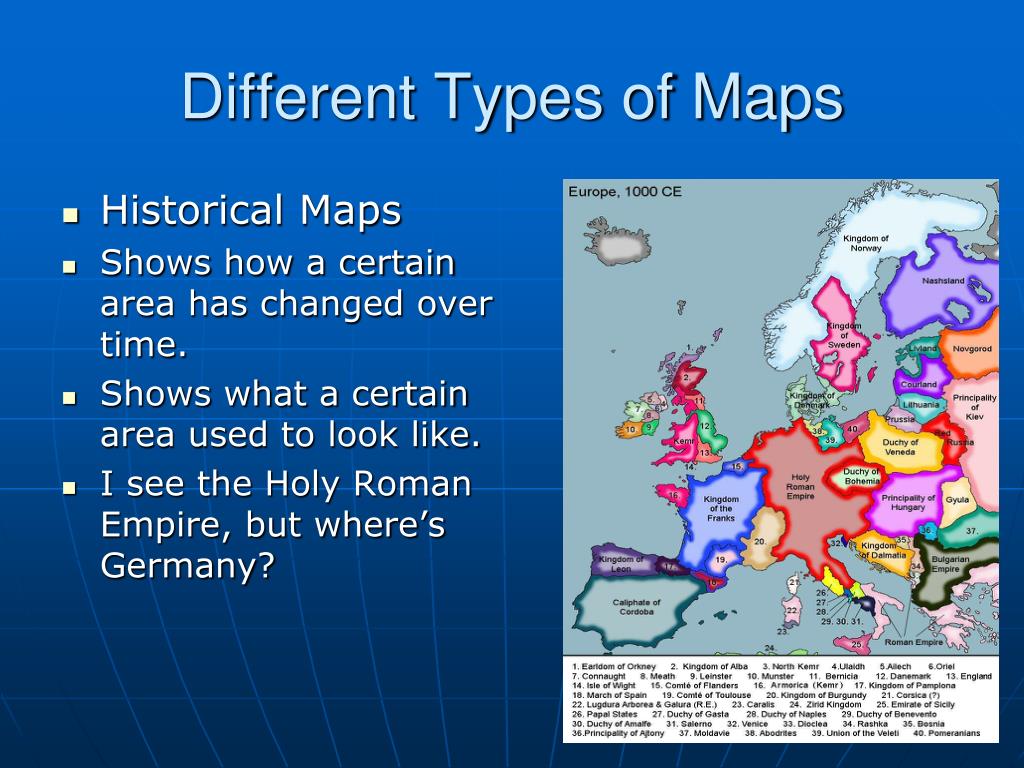Image resolution: width=1024 pixels, height=768 pixels.
Task: Click legend entry "17. Kingdom of Pamplona"
Action: pos(904,685)
